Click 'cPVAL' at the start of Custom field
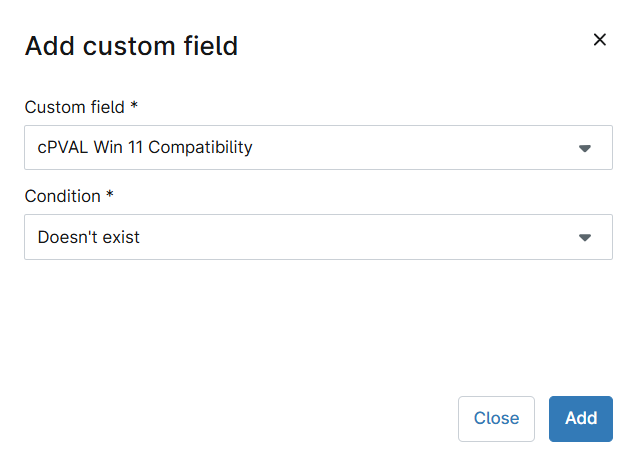Viewport: 634px width, 455px height. pyautogui.click(x=63, y=147)
